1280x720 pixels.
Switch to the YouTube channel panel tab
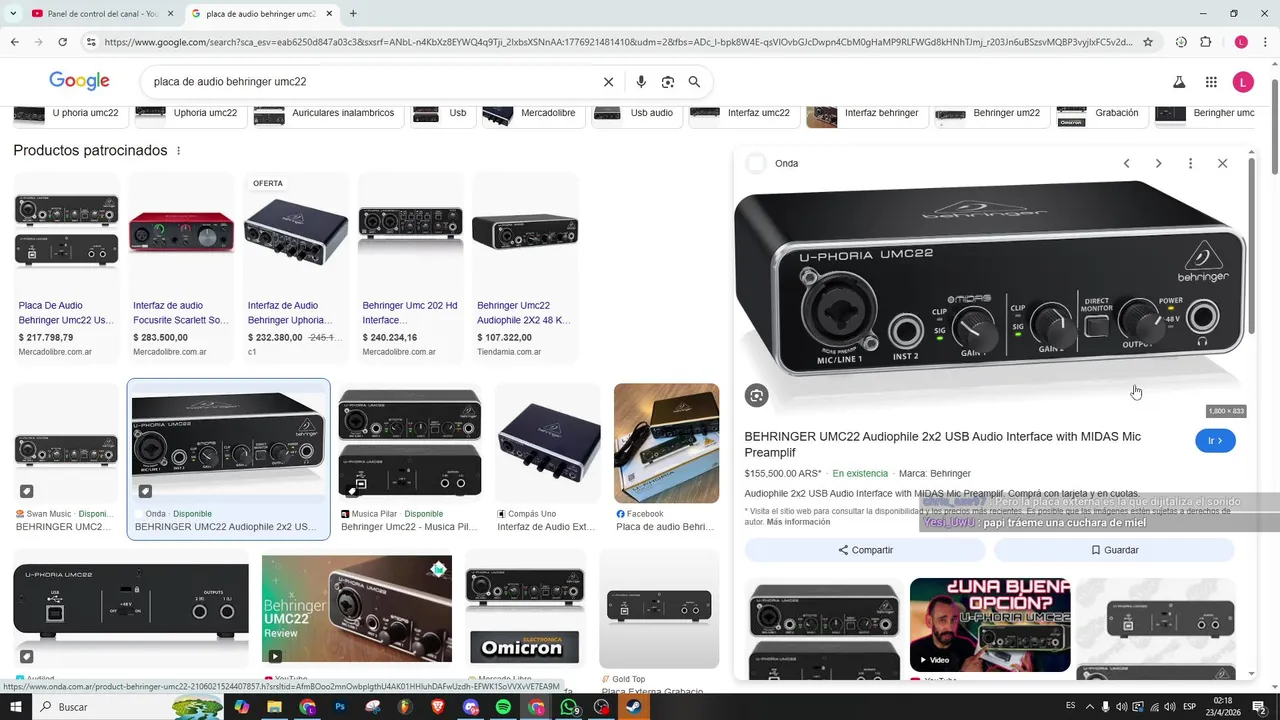(100, 14)
